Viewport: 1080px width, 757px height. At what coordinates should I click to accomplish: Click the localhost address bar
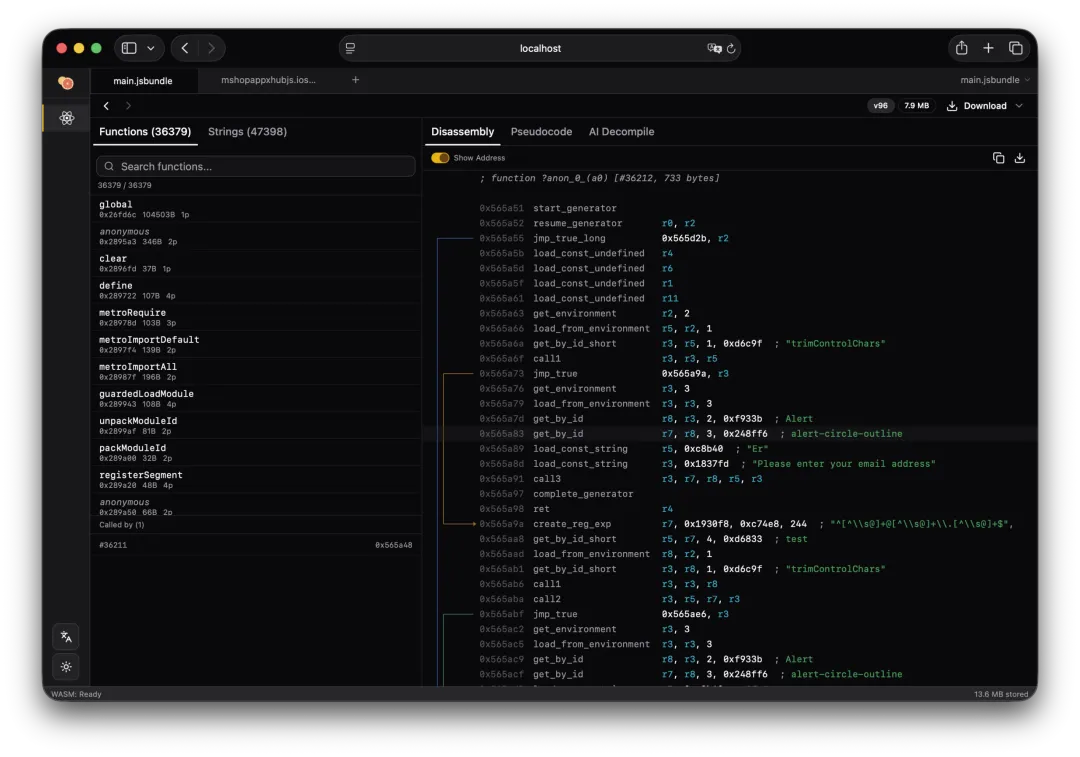(x=540, y=48)
